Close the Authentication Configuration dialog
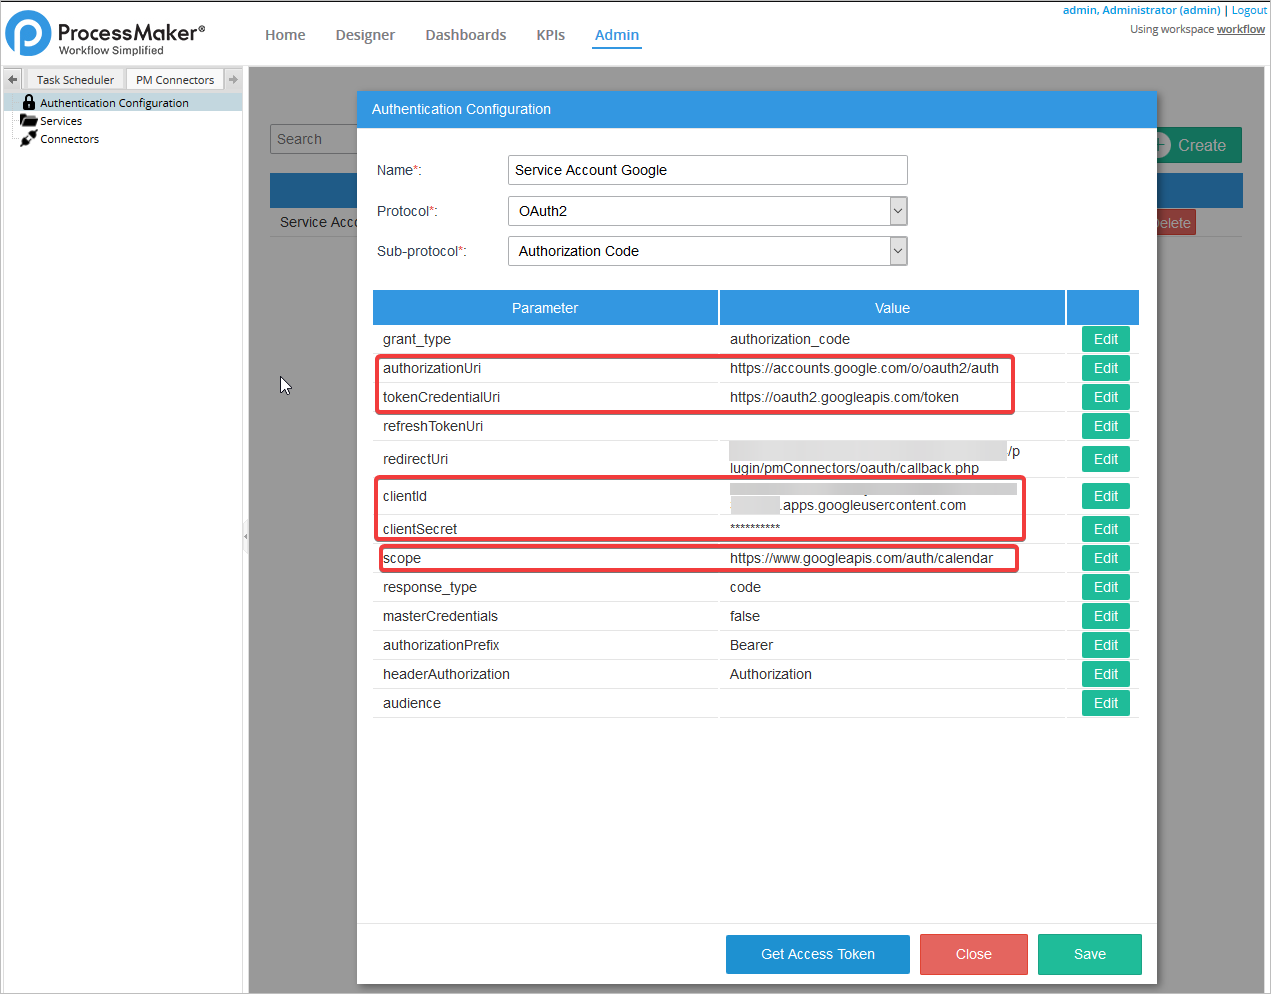 pyautogui.click(x=974, y=954)
